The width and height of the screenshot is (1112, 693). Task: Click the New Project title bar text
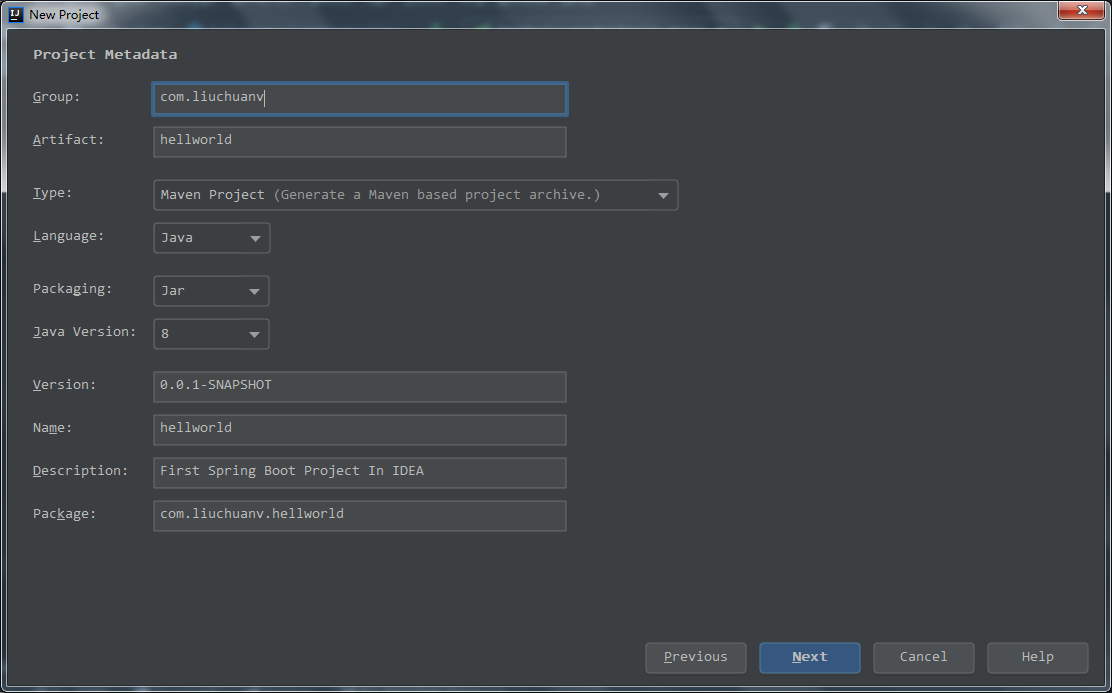click(x=64, y=15)
